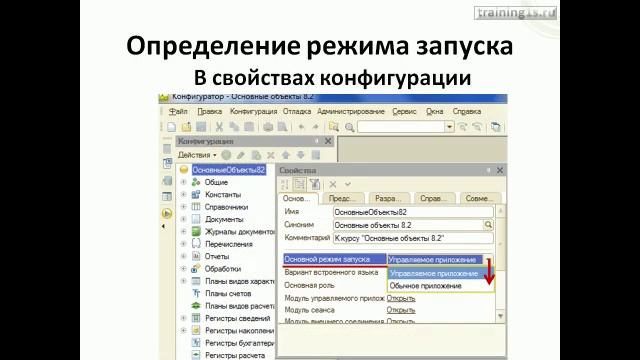Viewport: 640px width, 360px height.
Task: Click the windows icon at toolbar right end
Action: (x=496, y=127)
